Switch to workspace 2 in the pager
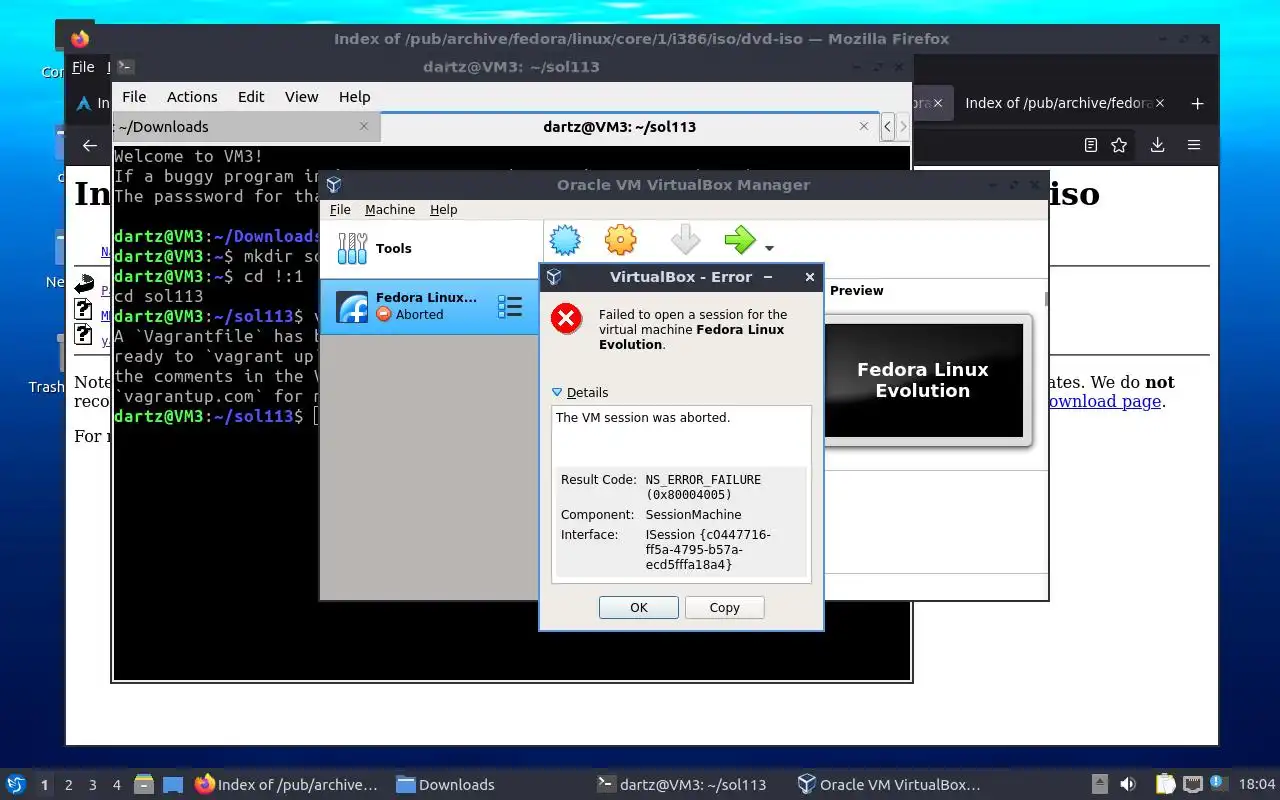Screen dimensions: 1280x800 (x=69, y=785)
